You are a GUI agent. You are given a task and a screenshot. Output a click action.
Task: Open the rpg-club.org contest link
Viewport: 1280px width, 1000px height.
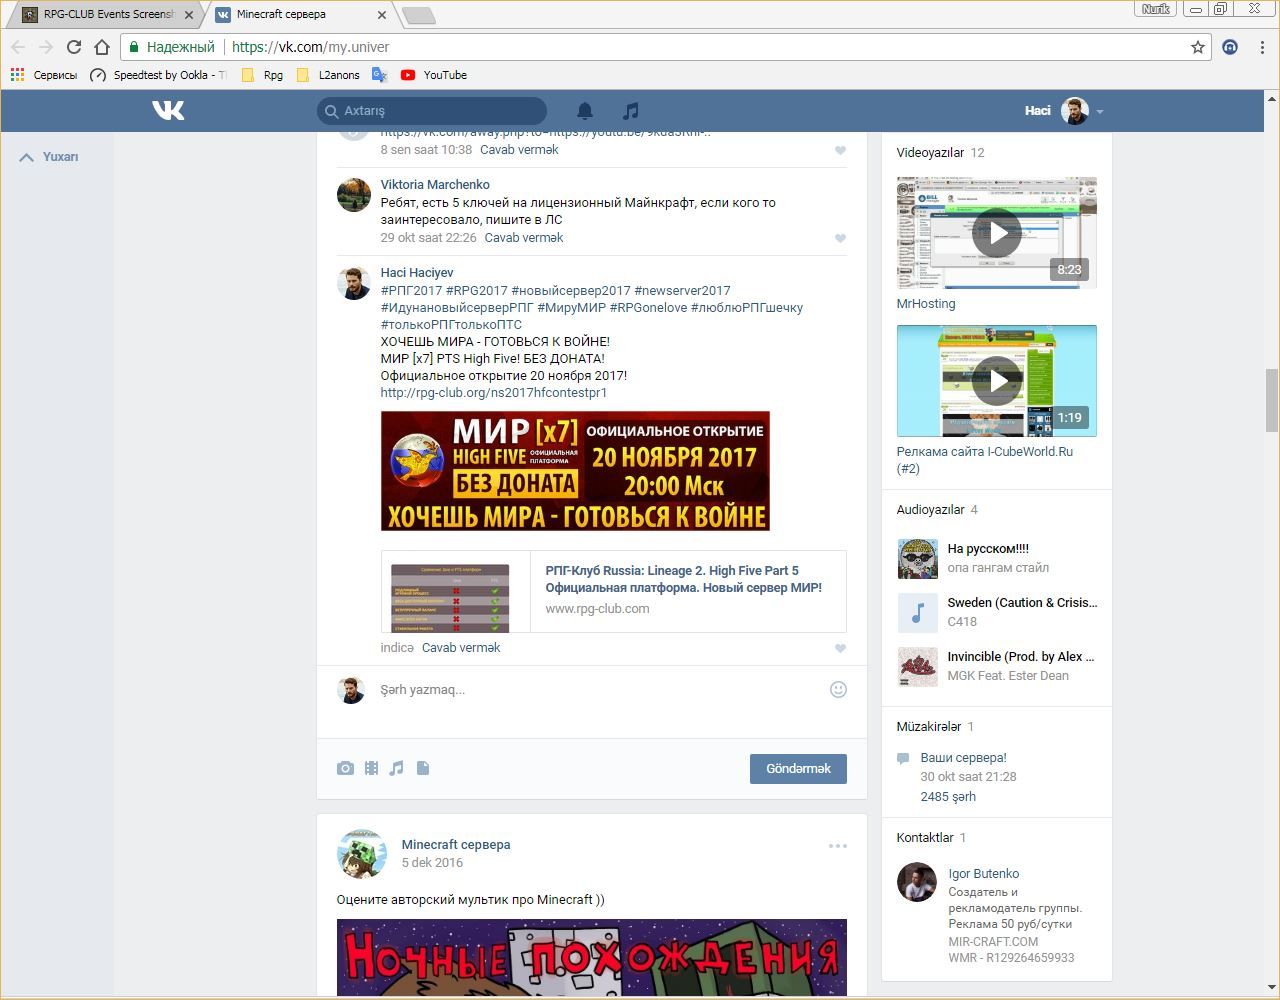[494, 393]
